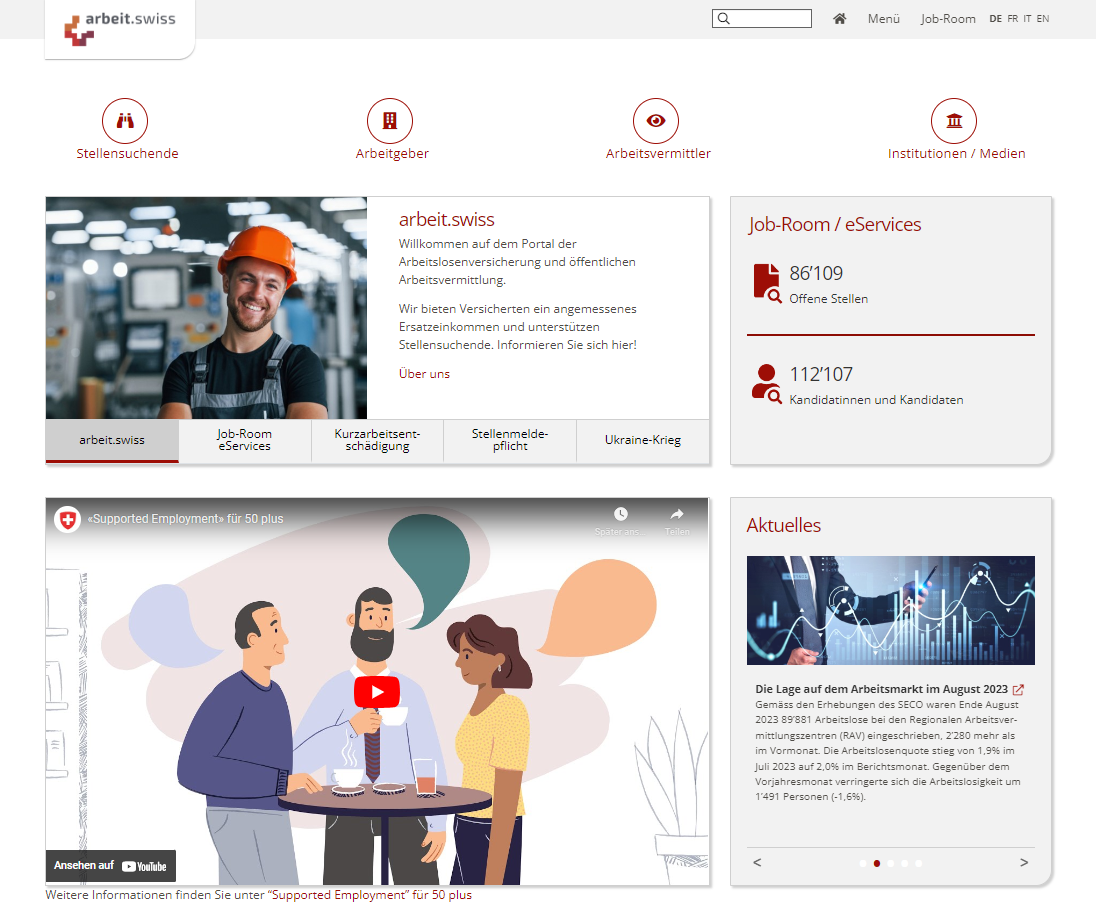
Task: Switch to Stellenmeldepflicht tab
Action: (x=510, y=440)
